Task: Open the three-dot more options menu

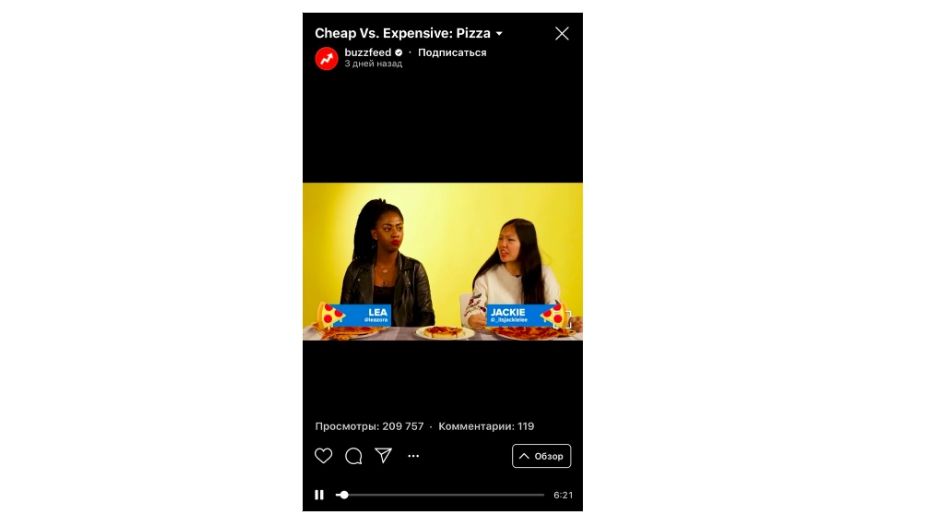Action: click(x=414, y=456)
